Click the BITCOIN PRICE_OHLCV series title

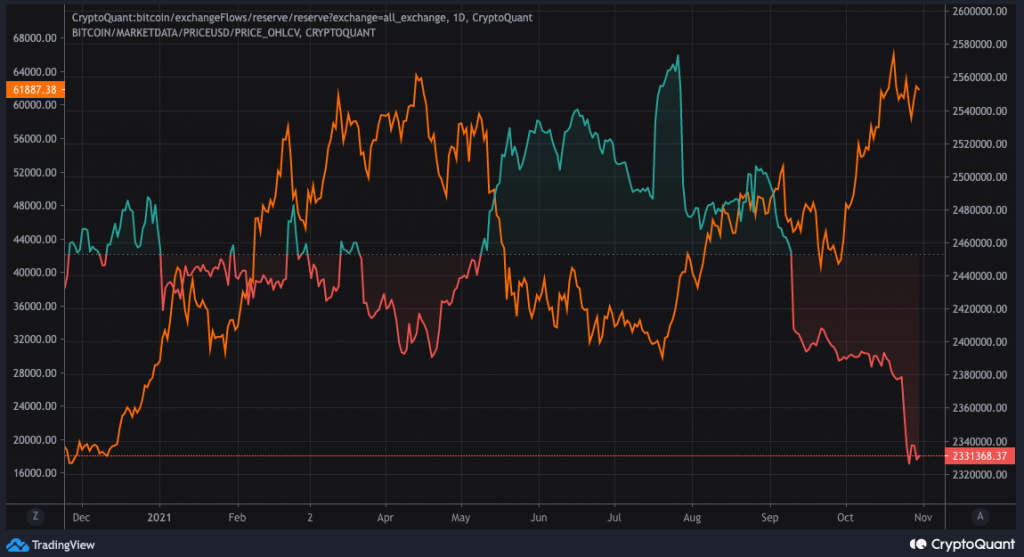pos(223,32)
